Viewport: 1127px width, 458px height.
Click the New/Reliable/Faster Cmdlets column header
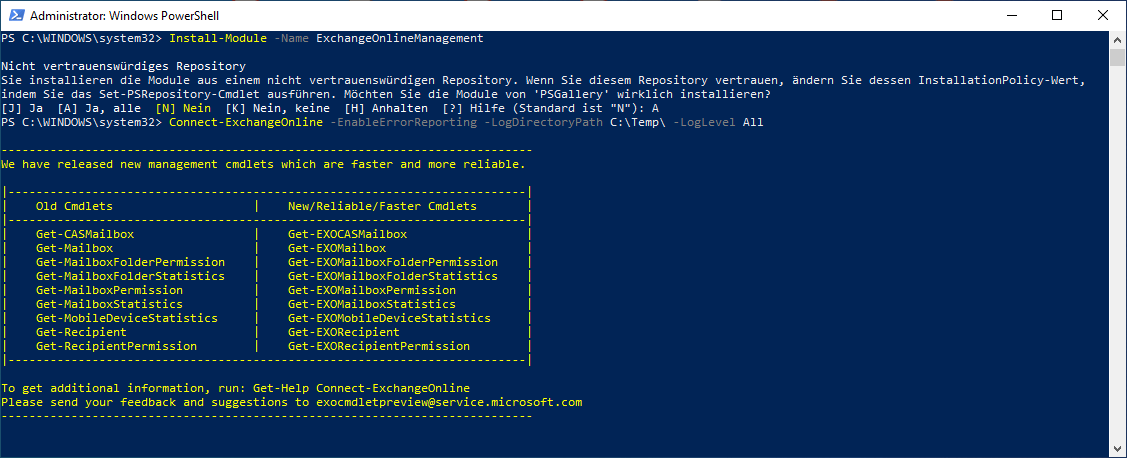(382, 206)
